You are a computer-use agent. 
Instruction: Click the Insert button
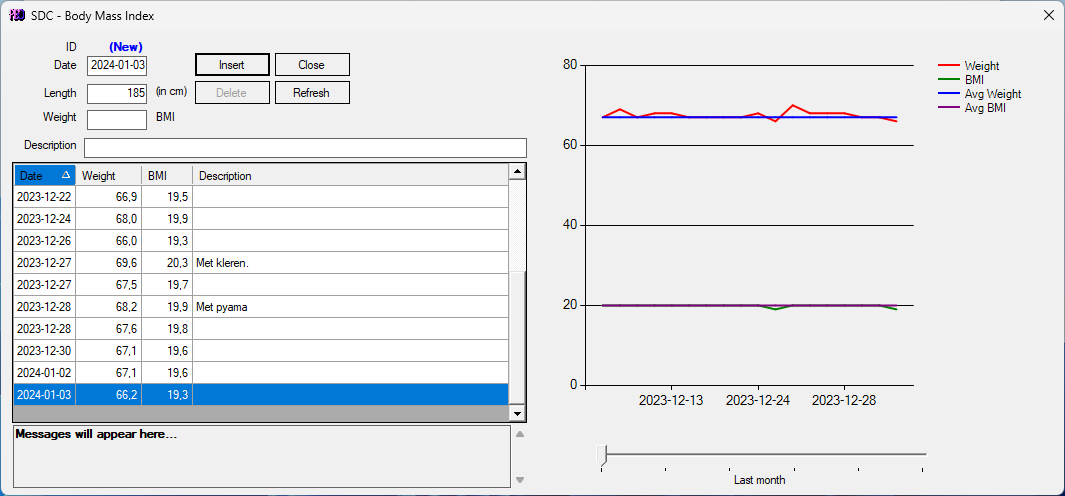[232, 65]
